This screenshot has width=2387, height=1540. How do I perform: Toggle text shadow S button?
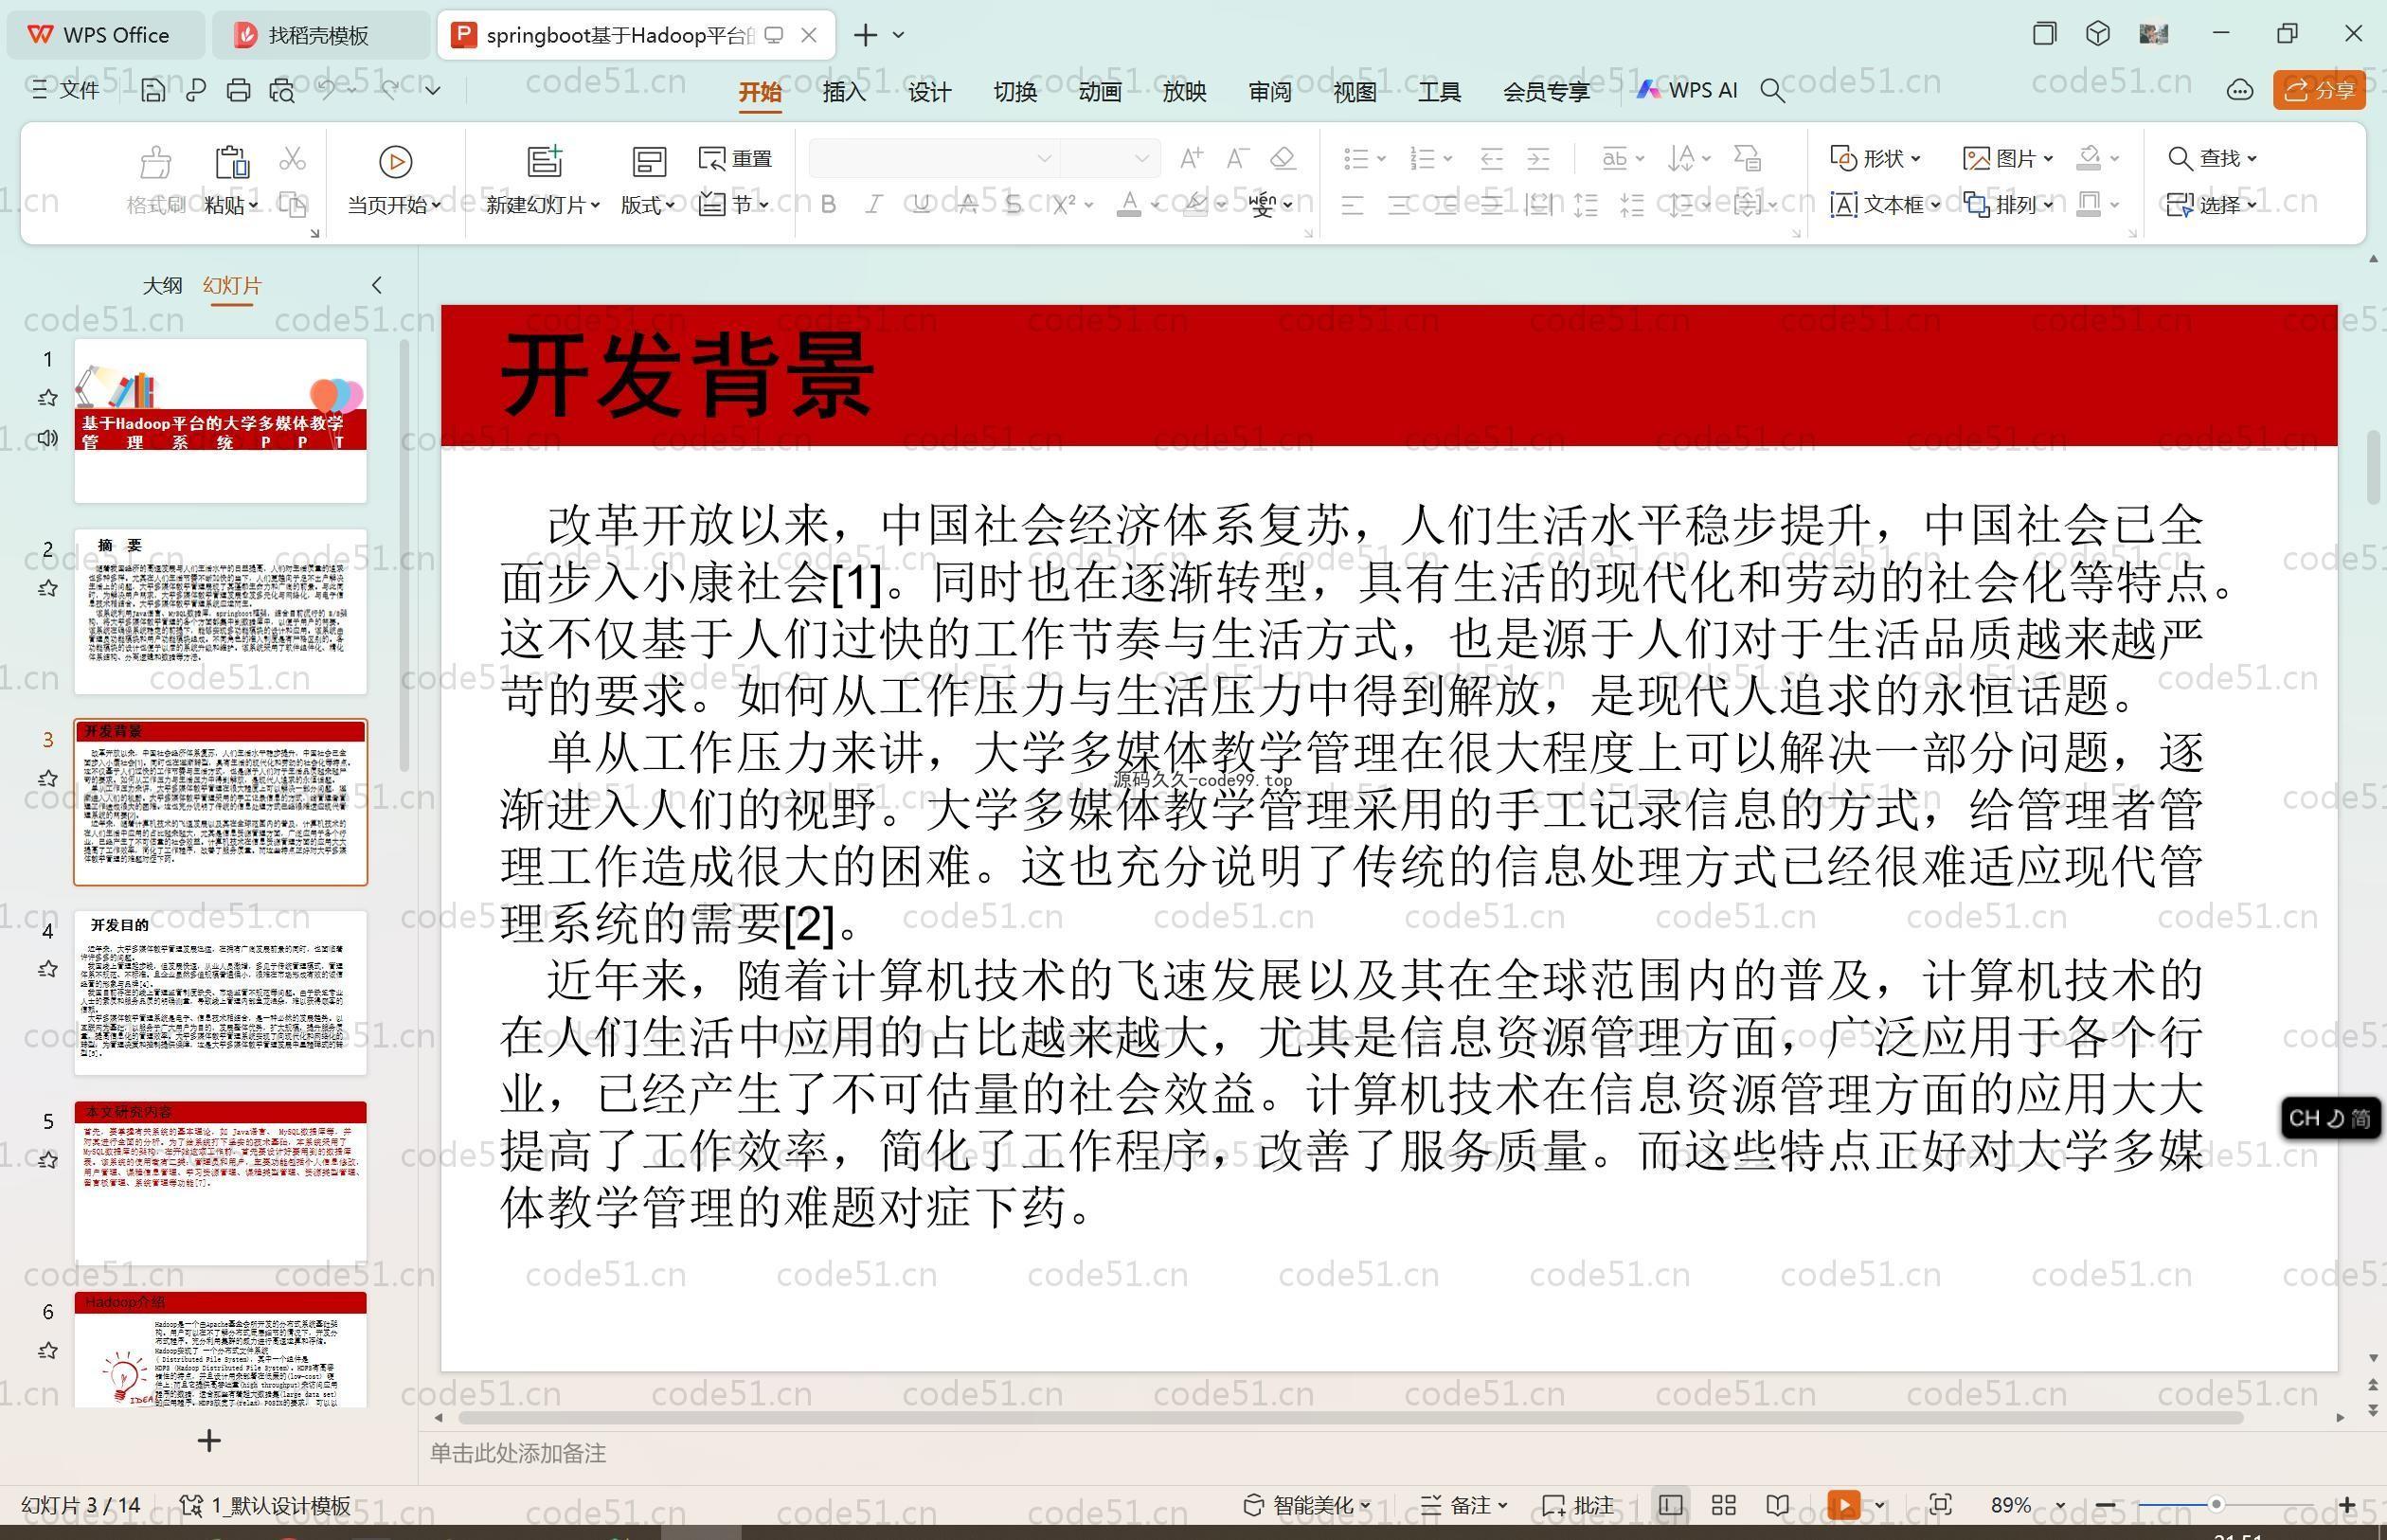coord(1013,205)
